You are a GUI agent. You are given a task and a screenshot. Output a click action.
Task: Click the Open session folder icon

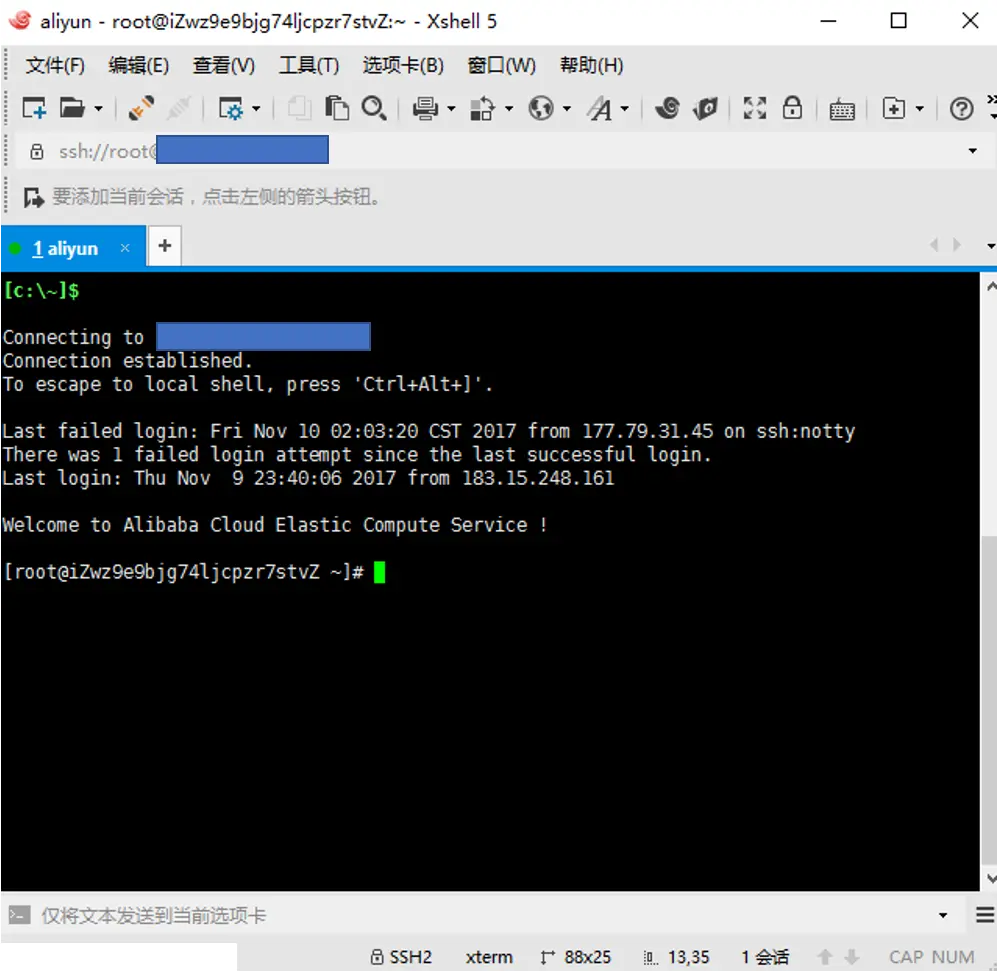[72, 109]
